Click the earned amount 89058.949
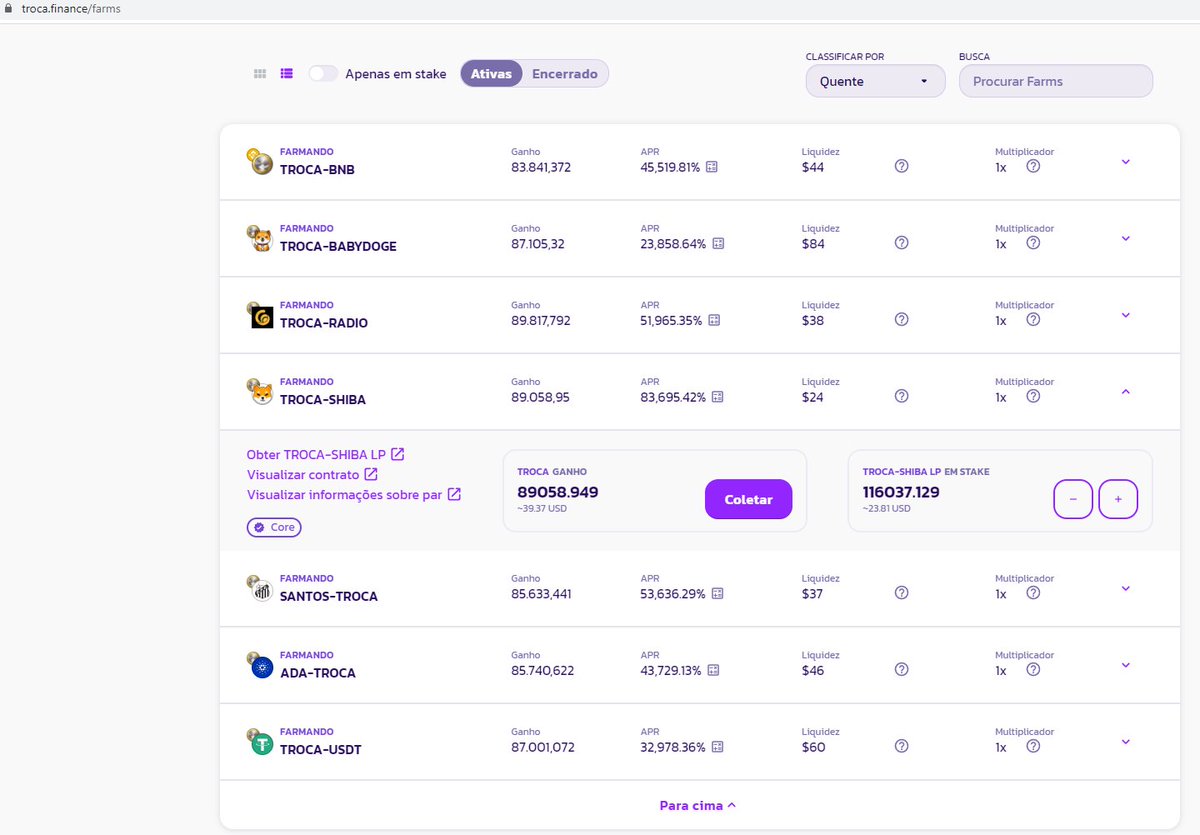The height and width of the screenshot is (835, 1200). click(558, 492)
